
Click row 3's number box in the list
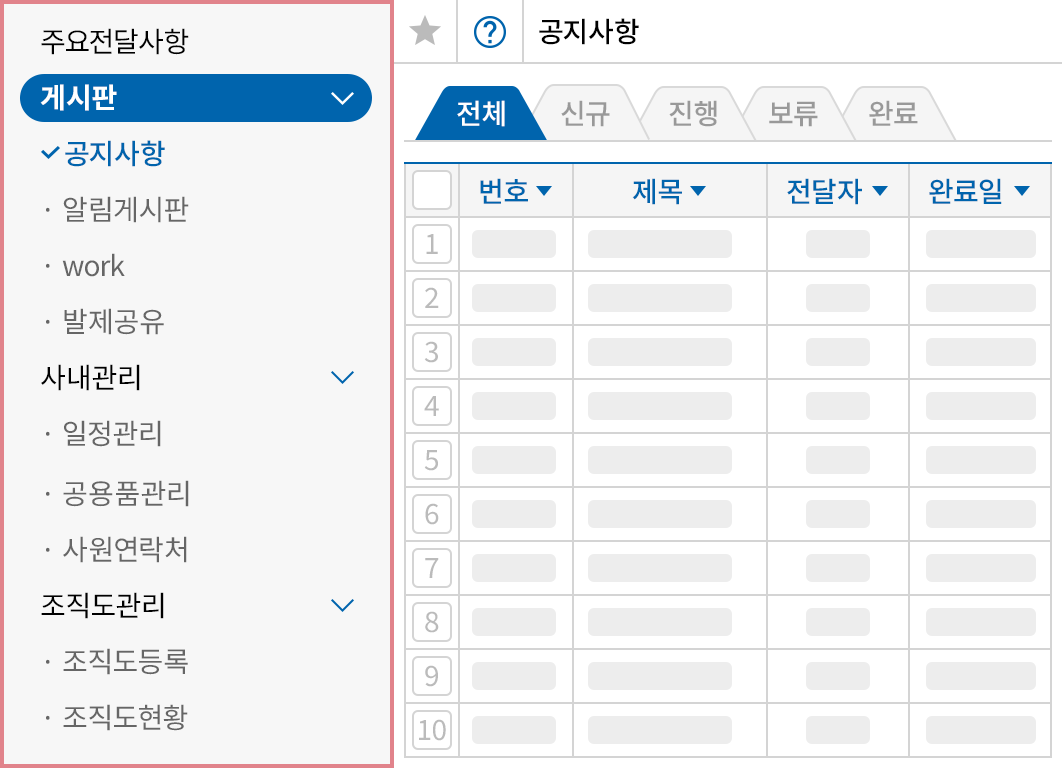(x=432, y=352)
